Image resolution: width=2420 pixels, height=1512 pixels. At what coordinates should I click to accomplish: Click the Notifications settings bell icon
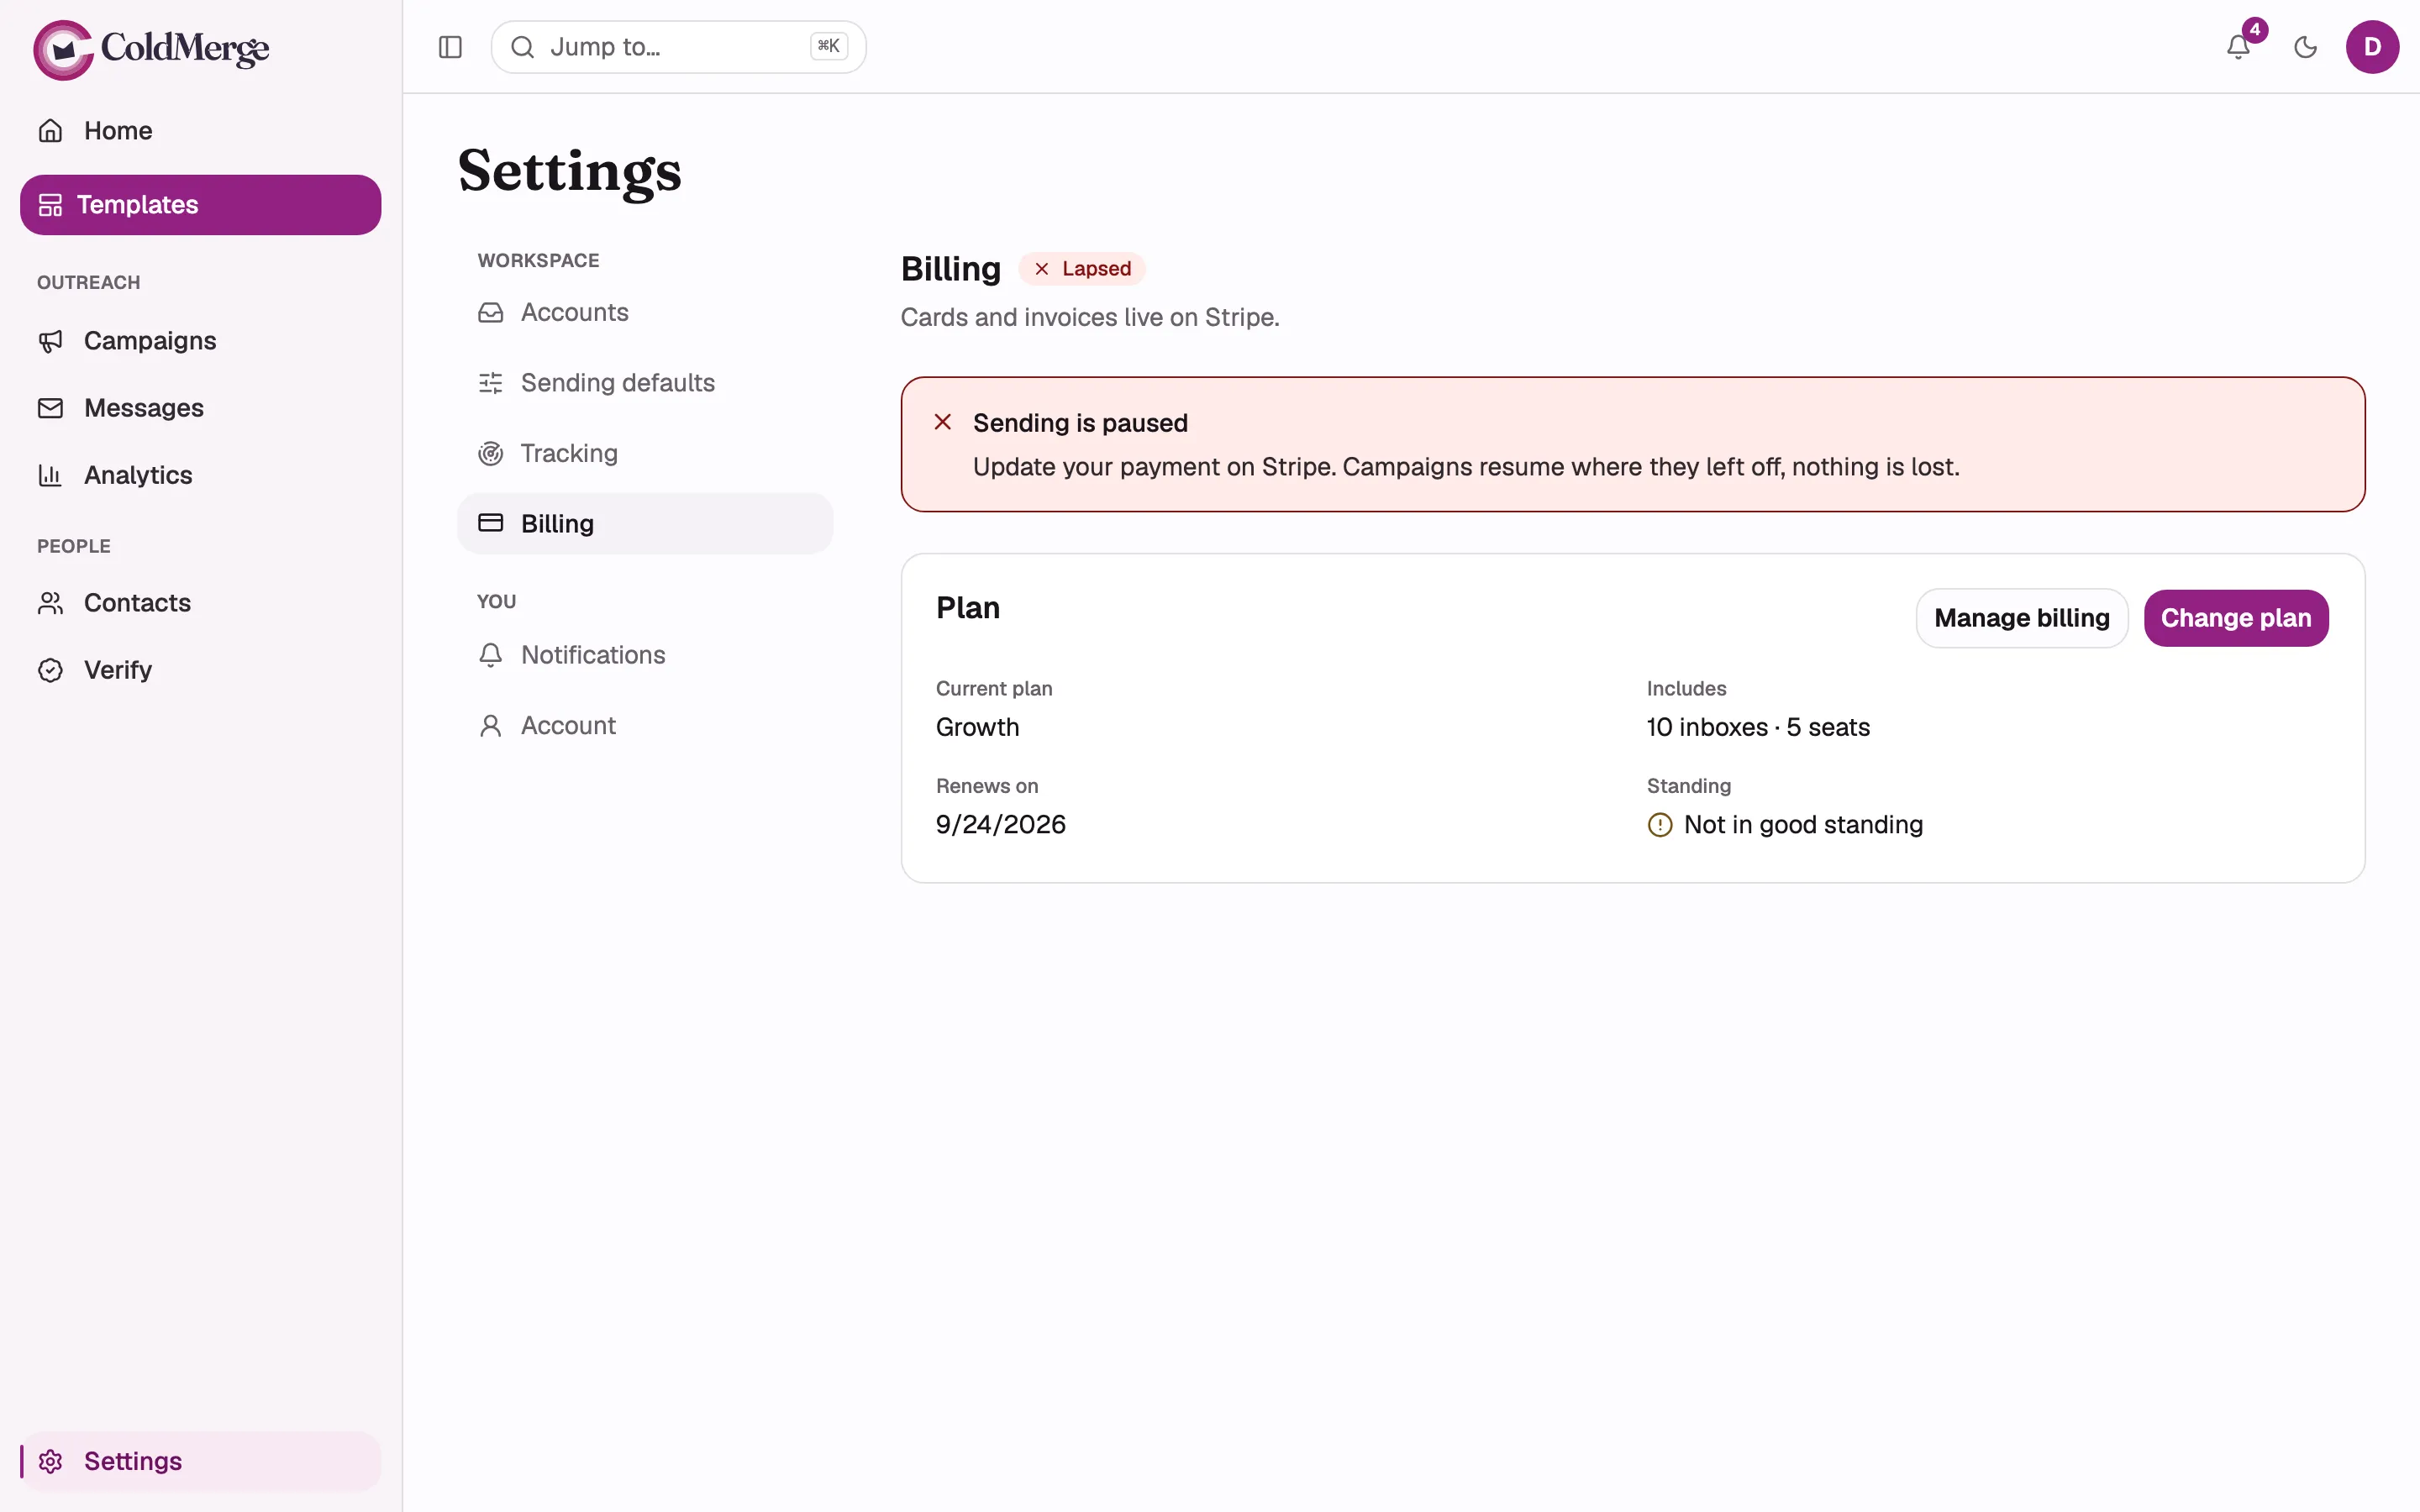tap(490, 655)
